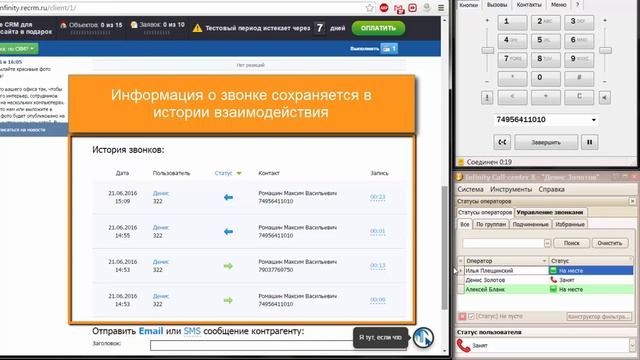This screenshot has width=640, height=360.
Task: Click the speaker icon in softphone
Action: (605, 98)
